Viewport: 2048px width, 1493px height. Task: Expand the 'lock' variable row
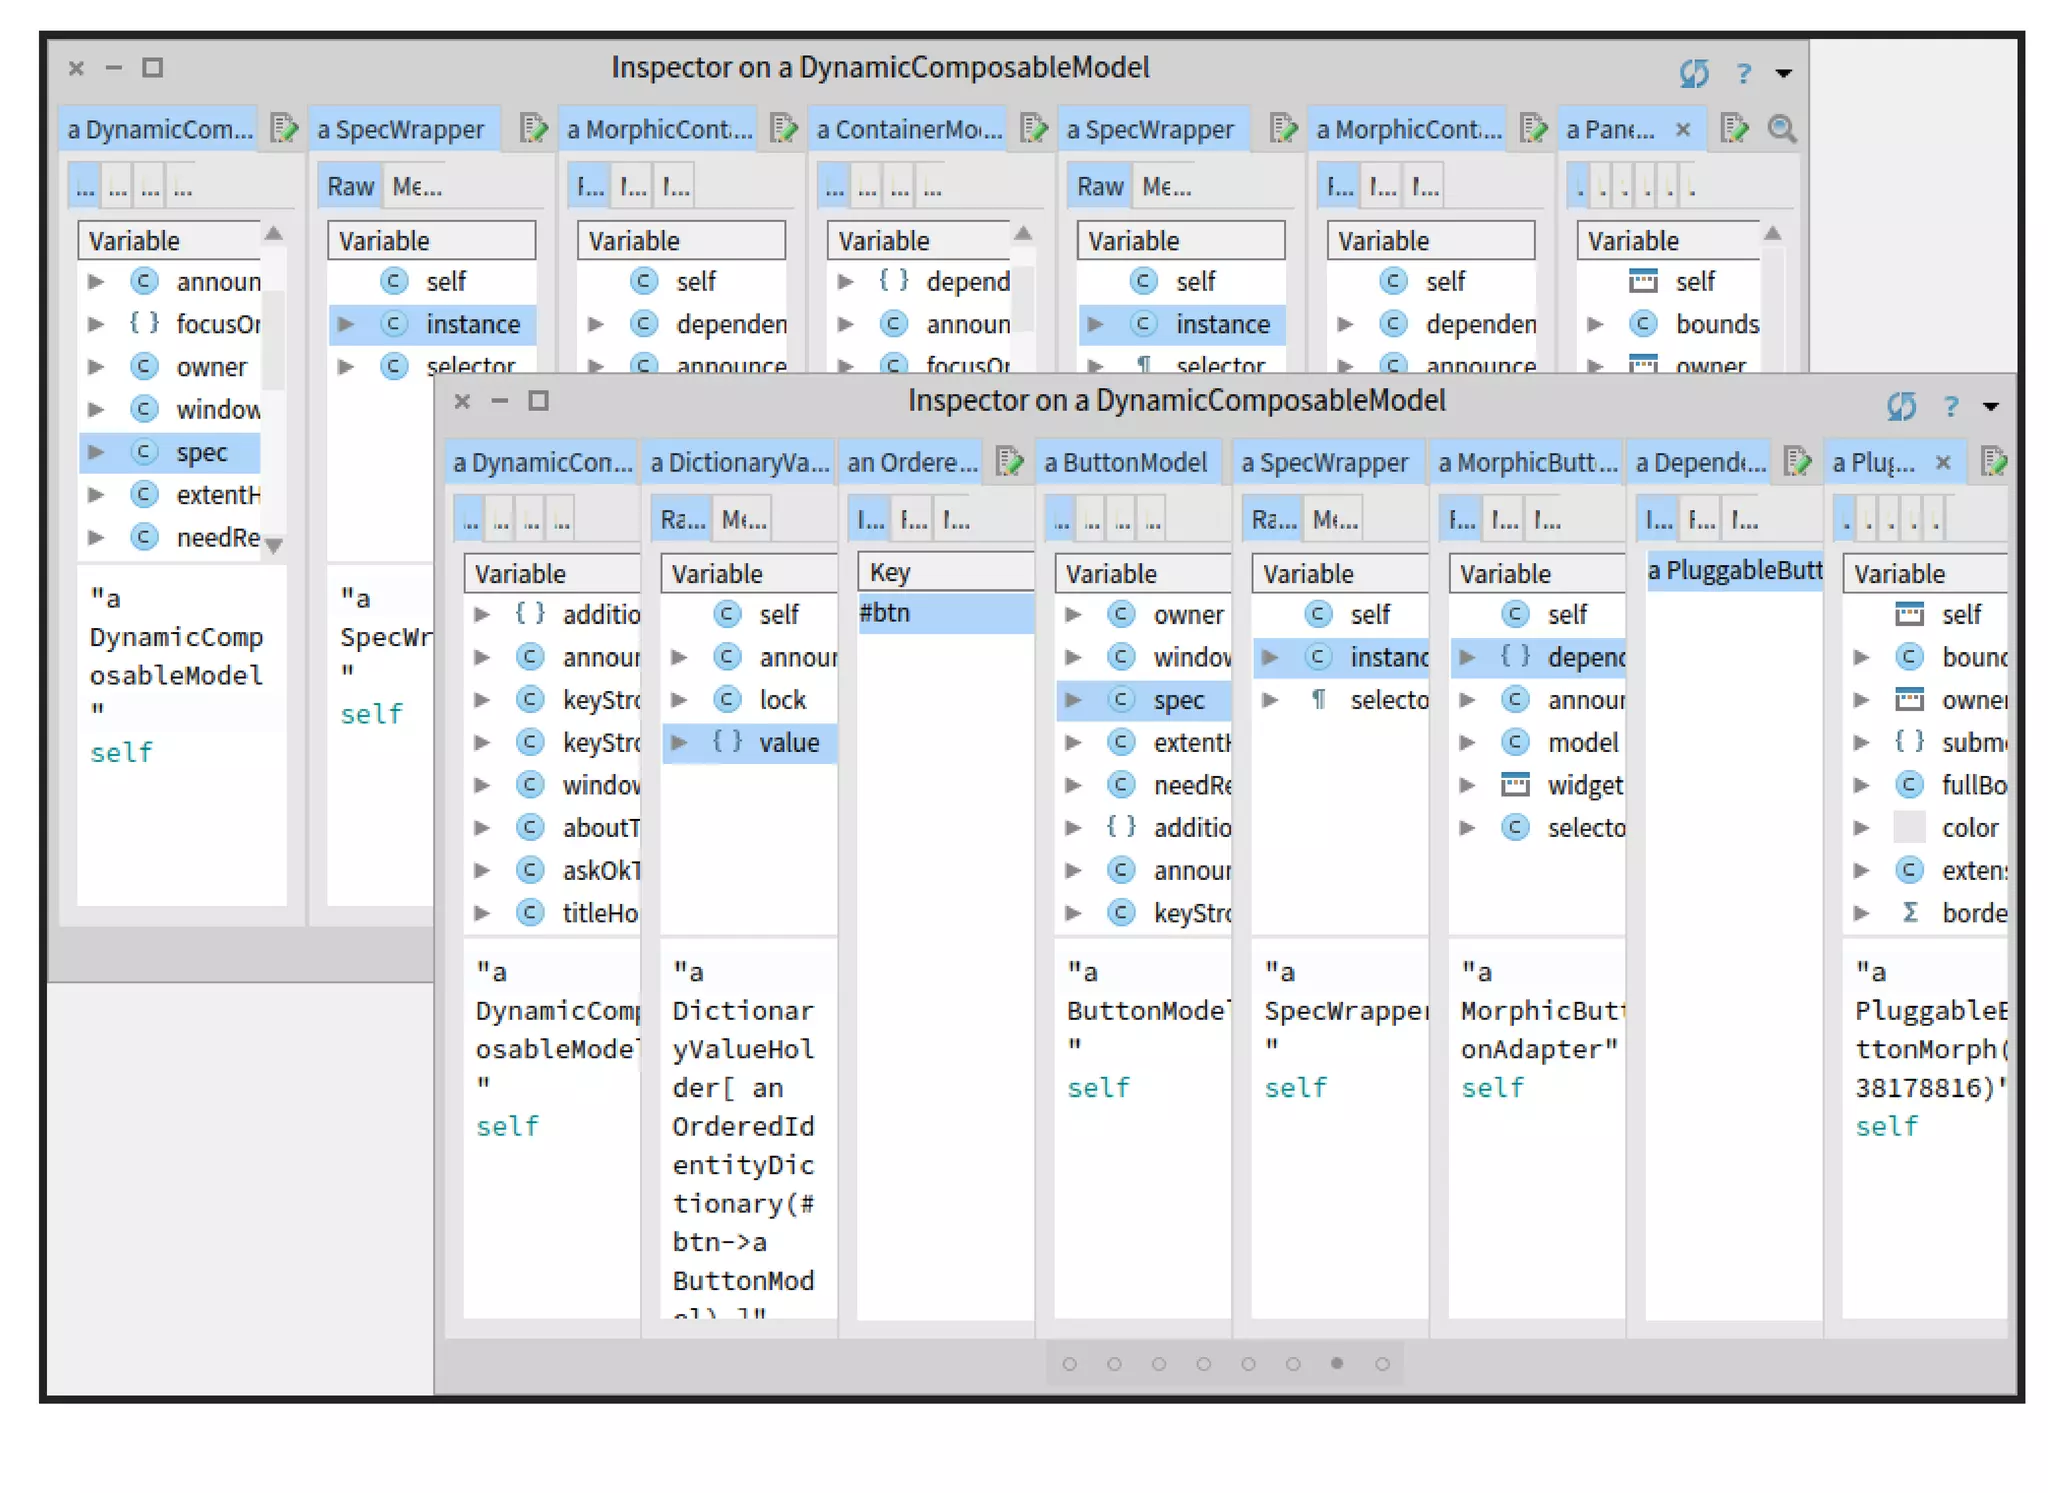point(679,700)
